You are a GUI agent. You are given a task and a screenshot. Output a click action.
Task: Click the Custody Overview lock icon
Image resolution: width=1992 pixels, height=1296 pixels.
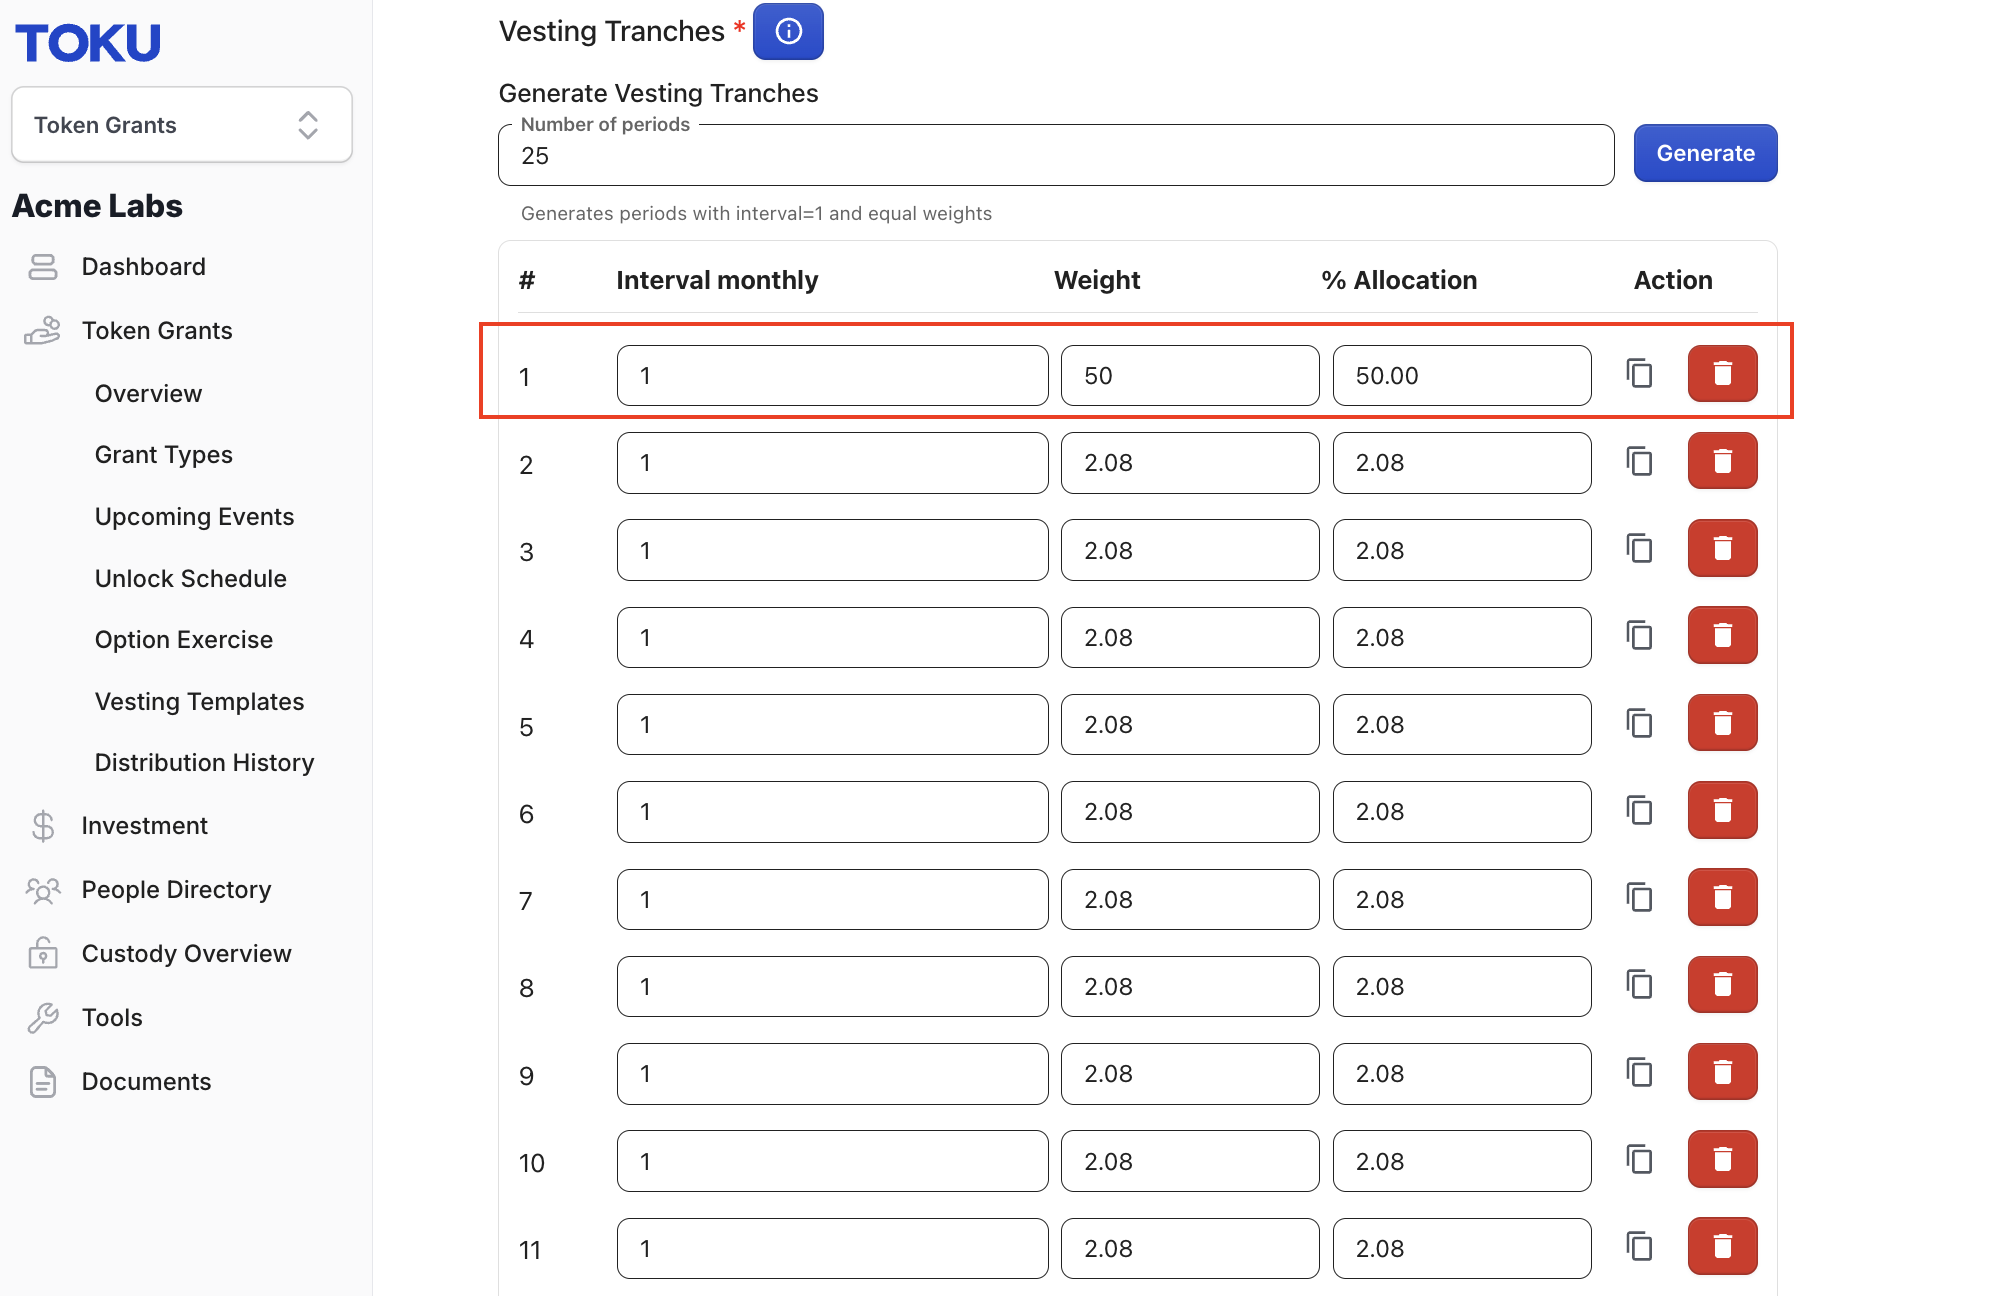coord(43,953)
